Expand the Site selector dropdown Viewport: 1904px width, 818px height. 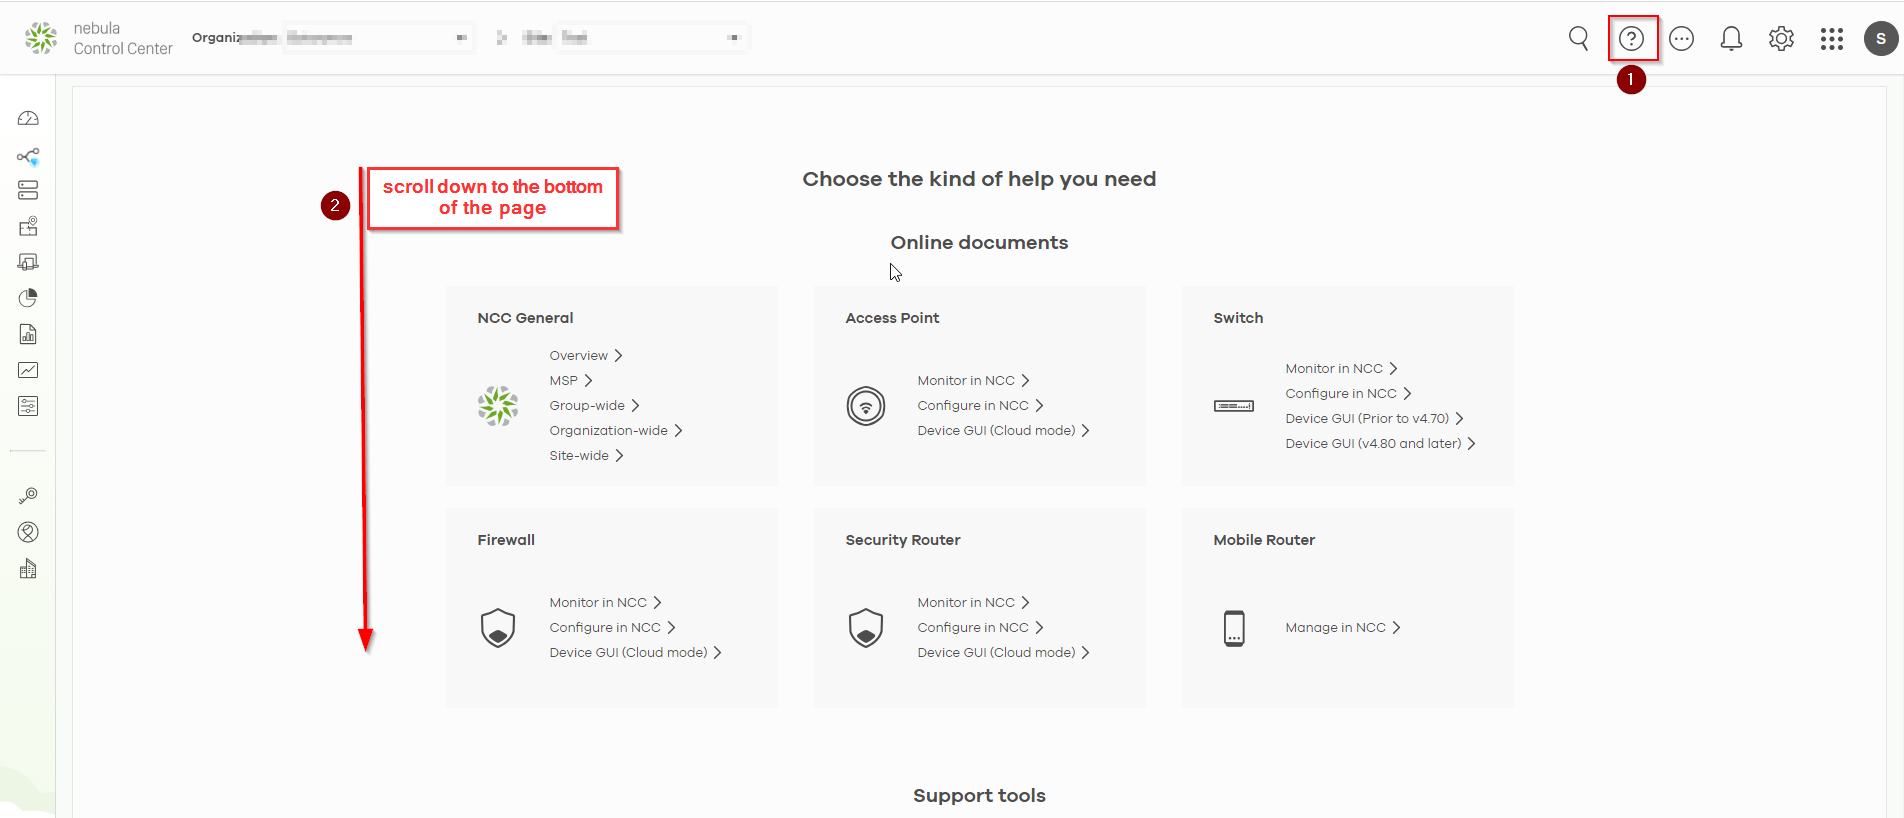click(x=650, y=38)
